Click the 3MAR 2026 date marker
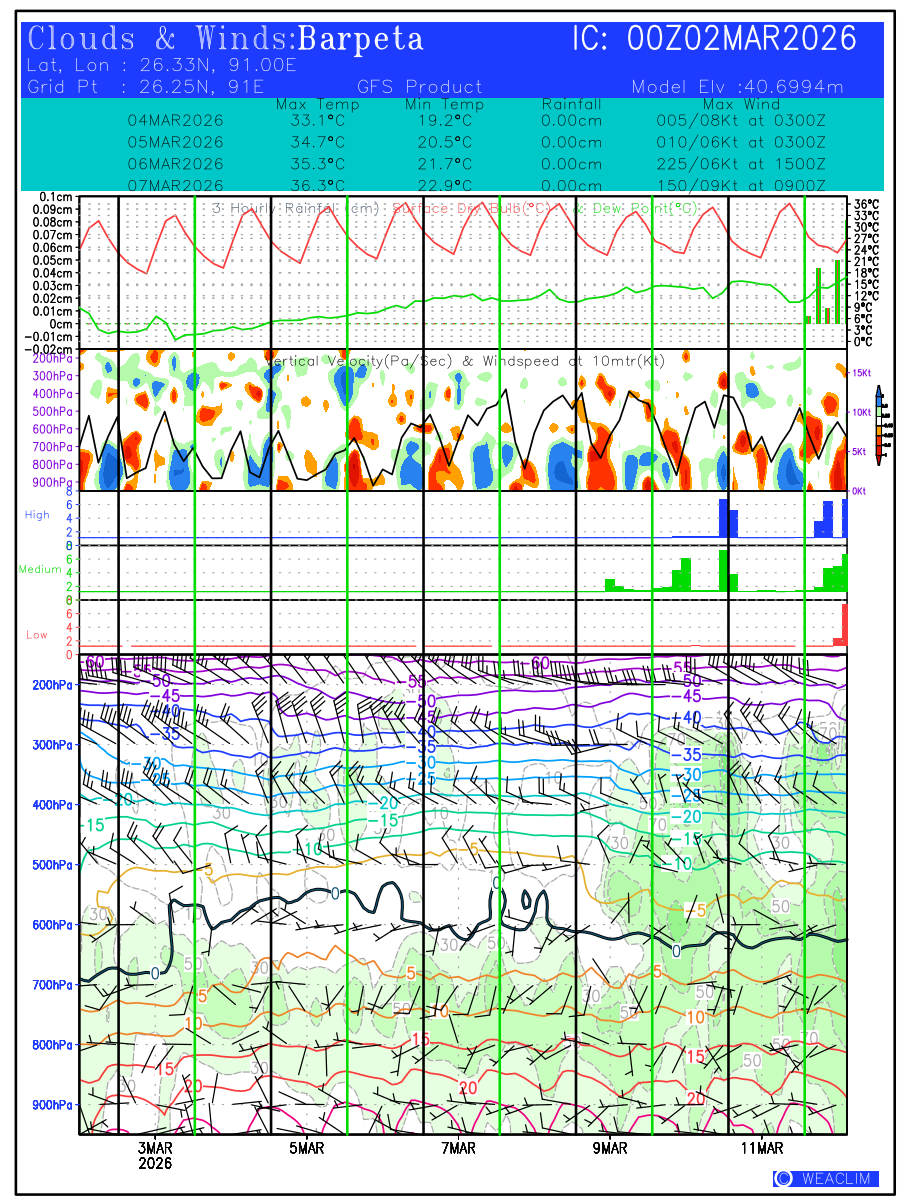This screenshot has width=900, height=1200. pyautogui.click(x=155, y=1156)
